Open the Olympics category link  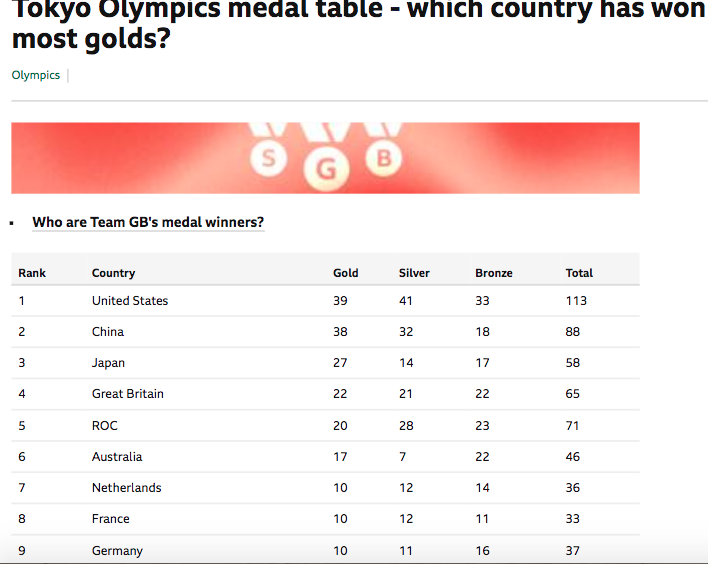coord(36,75)
